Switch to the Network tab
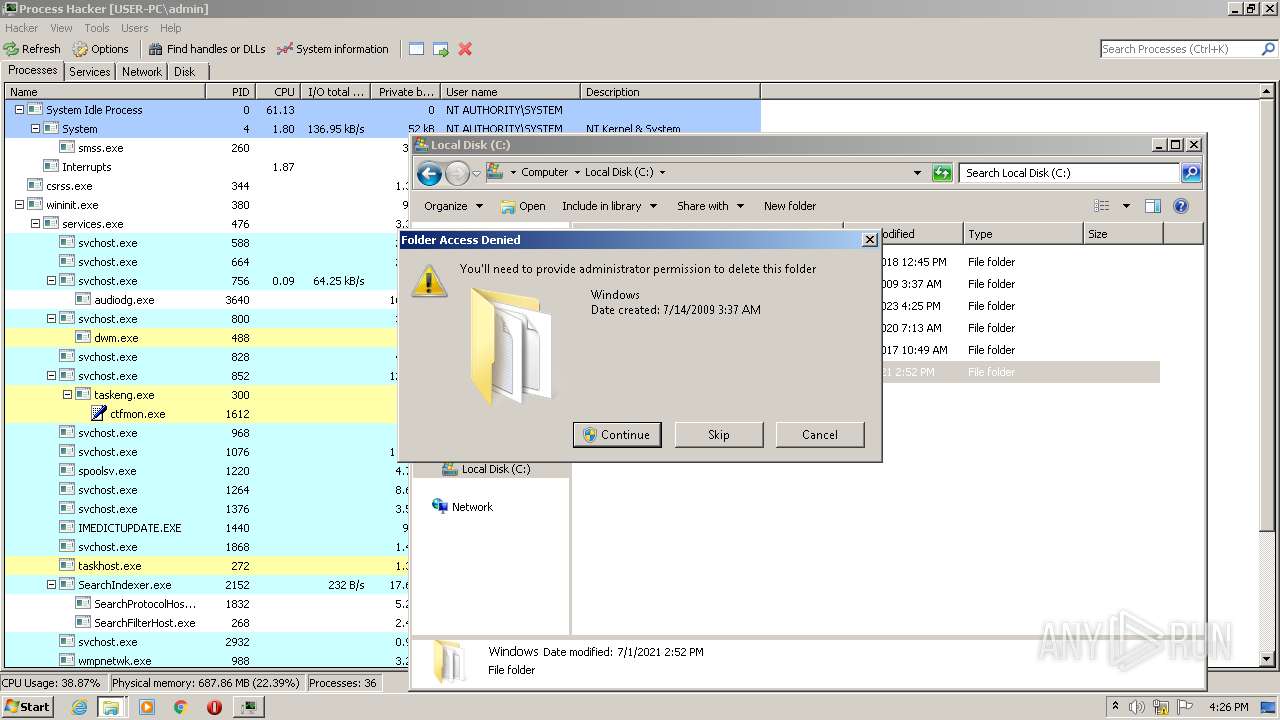The image size is (1280, 720). (142, 72)
